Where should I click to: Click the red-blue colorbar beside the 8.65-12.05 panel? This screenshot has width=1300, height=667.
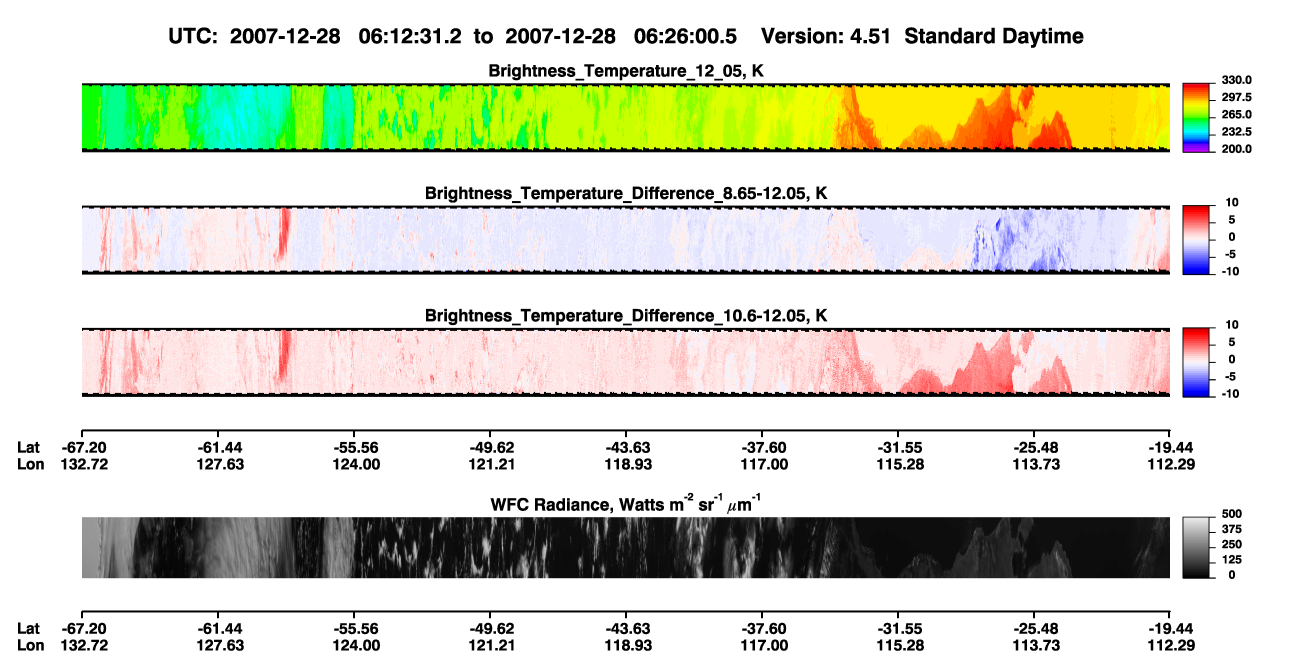coord(1197,240)
